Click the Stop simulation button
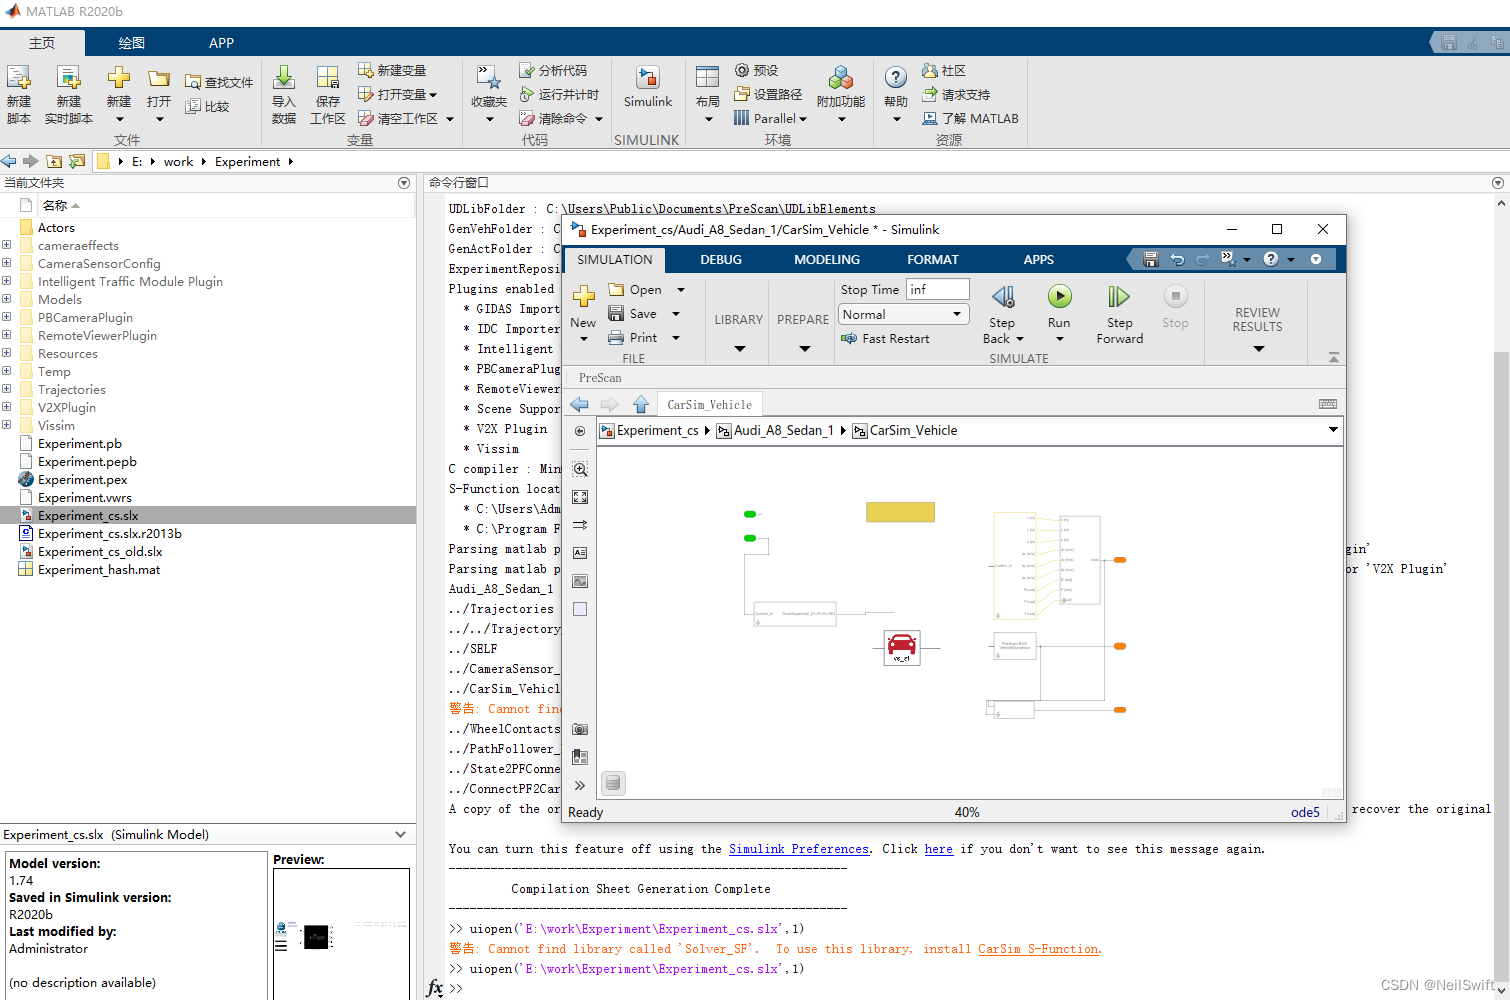Image resolution: width=1510 pixels, height=1000 pixels. click(1175, 297)
